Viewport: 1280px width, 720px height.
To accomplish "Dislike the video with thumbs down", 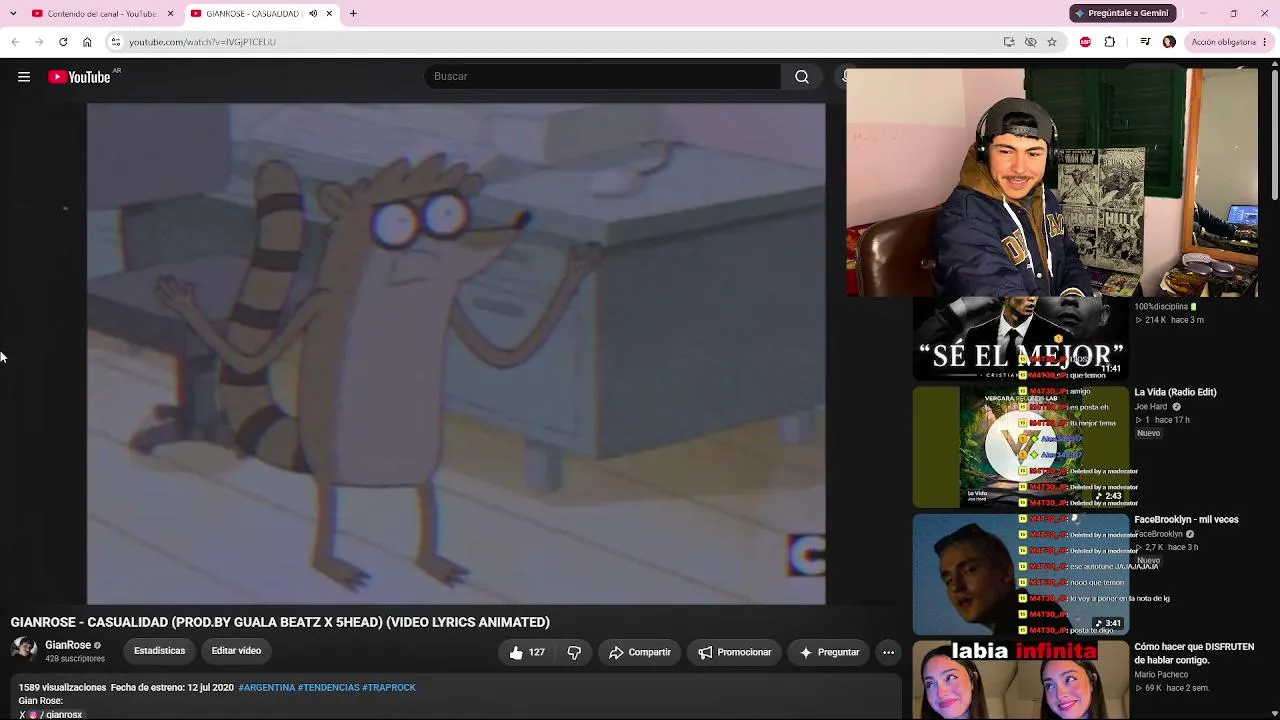I will point(574,653).
